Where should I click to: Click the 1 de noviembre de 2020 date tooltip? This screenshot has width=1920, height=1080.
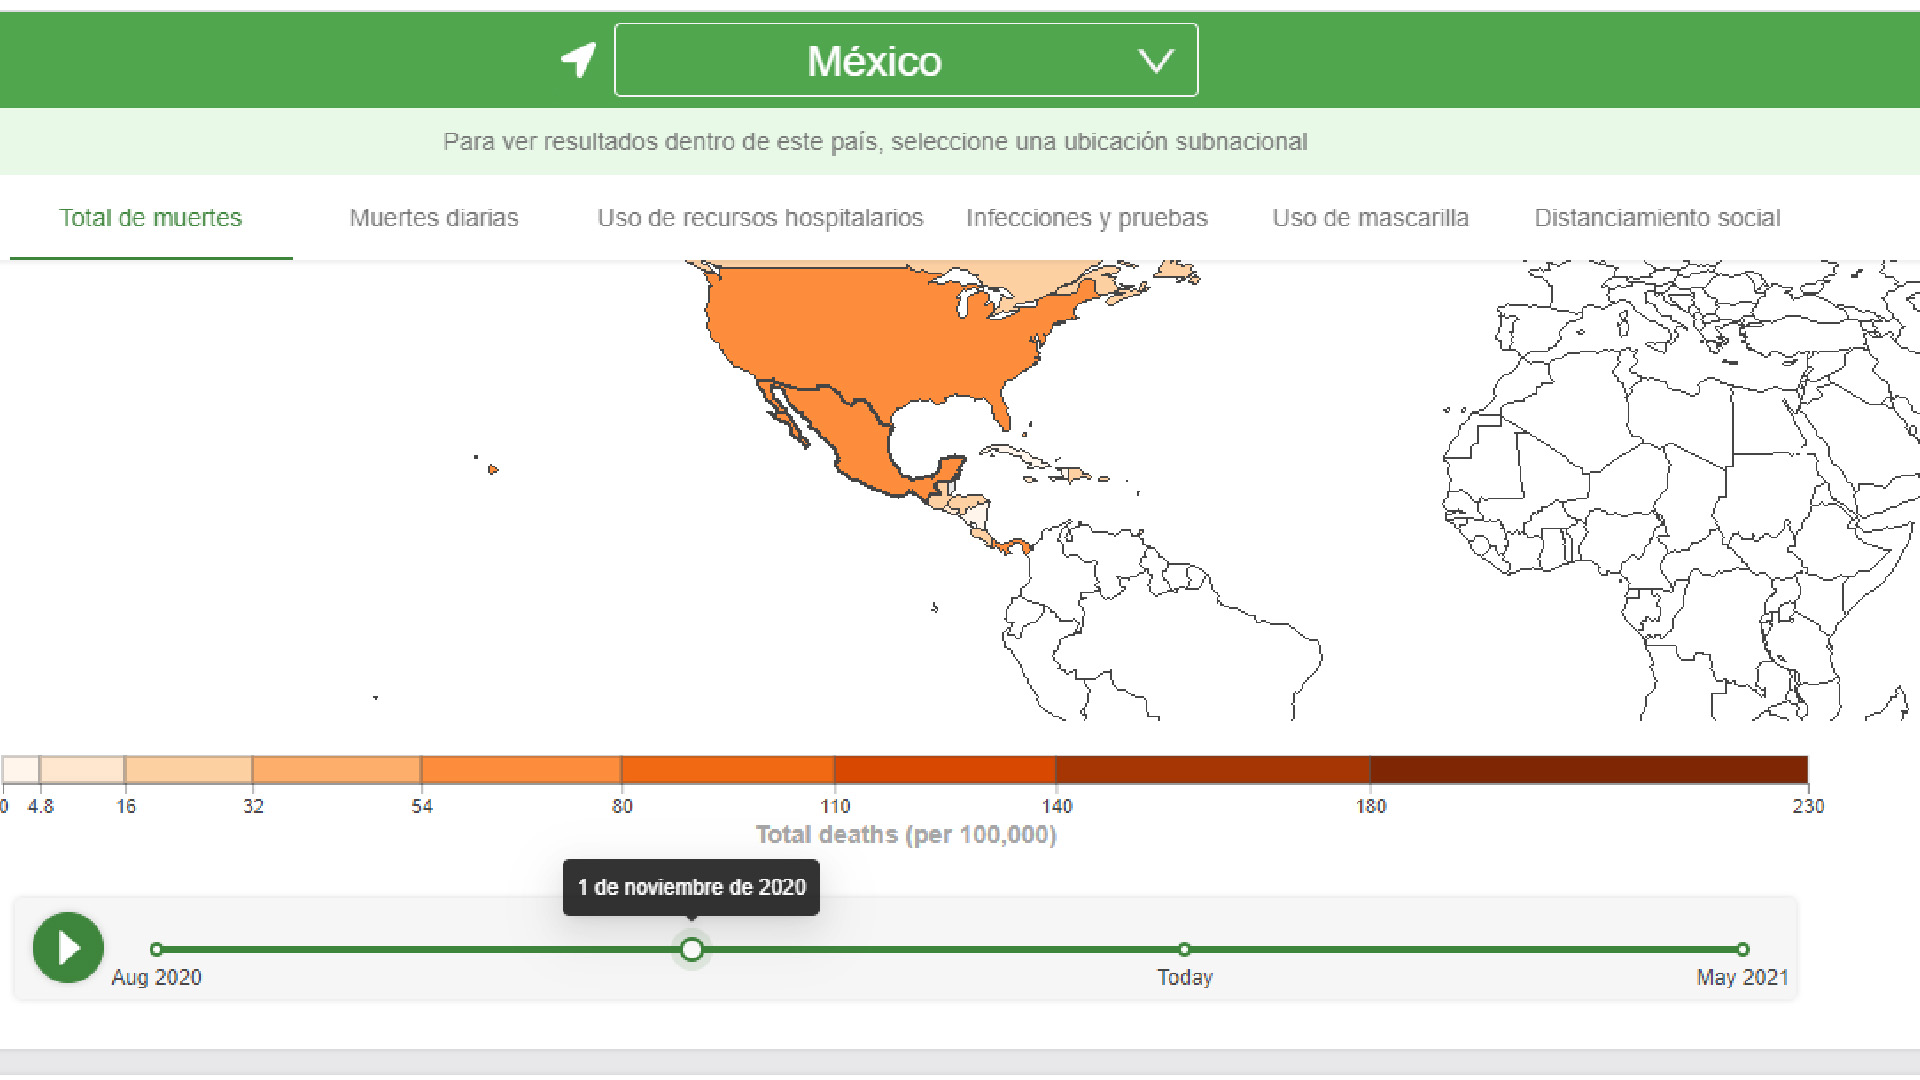click(691, 887)
